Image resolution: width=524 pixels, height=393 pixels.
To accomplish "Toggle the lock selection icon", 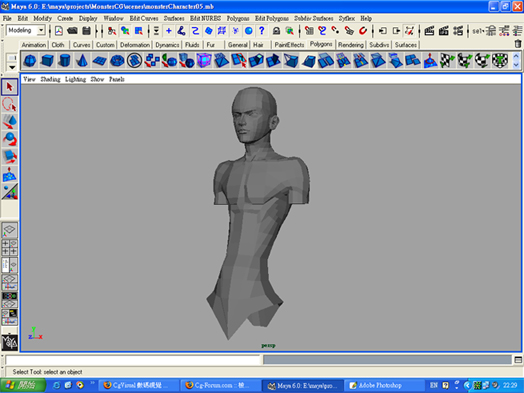I will click(276, 31).
